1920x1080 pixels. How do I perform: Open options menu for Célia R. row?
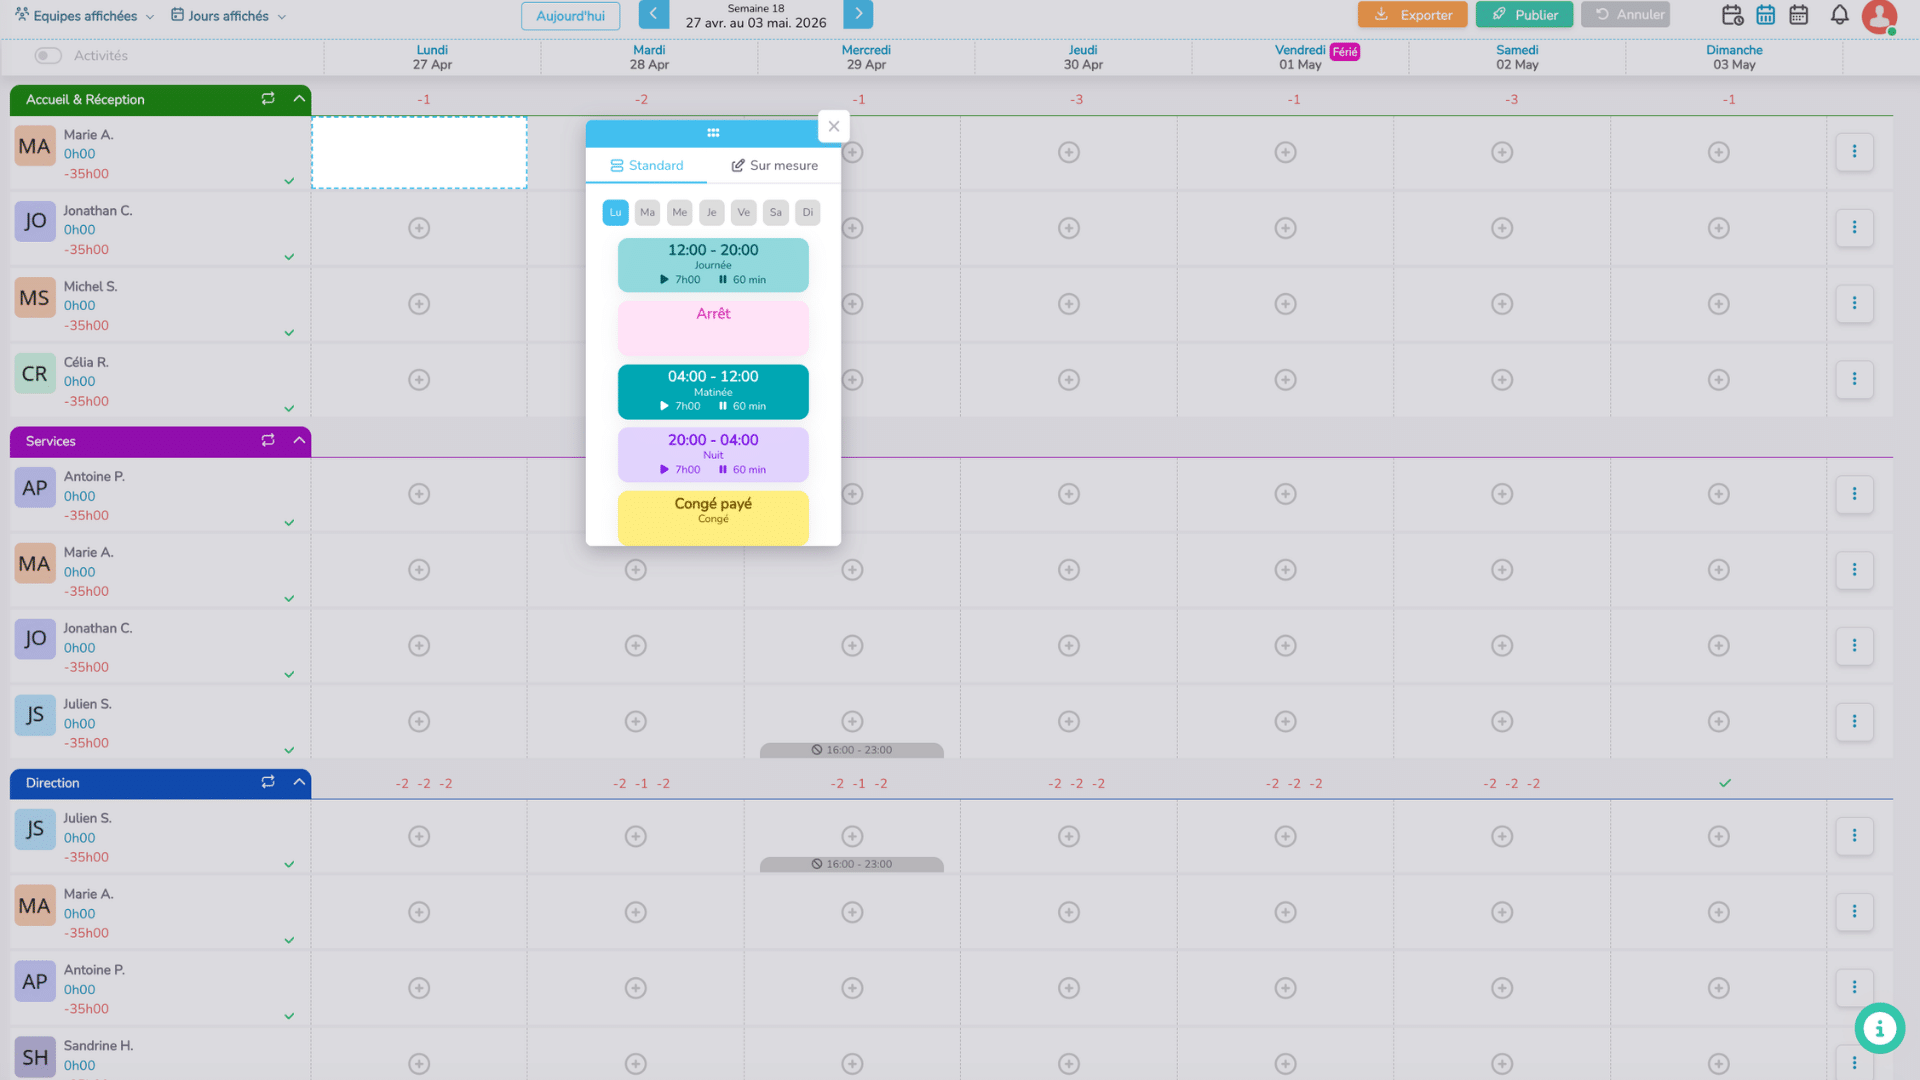tap(1854, 379)
